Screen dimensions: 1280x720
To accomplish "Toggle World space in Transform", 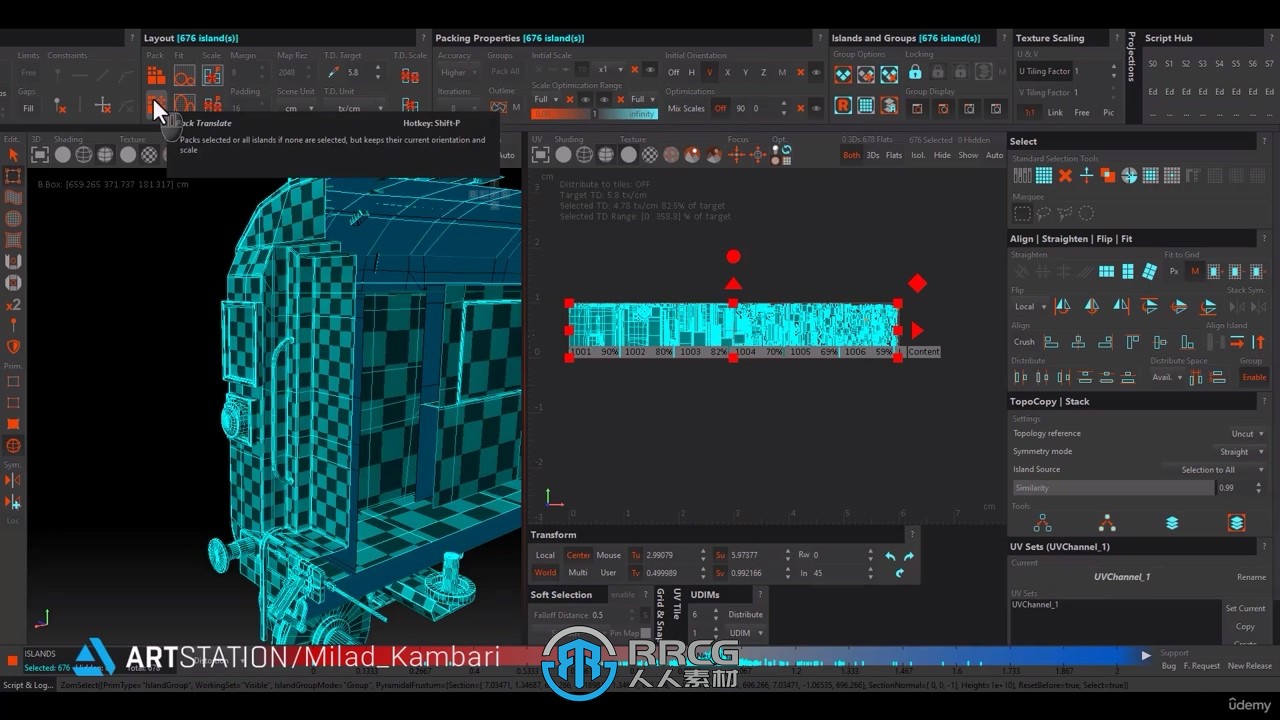I will click(545, 573).
